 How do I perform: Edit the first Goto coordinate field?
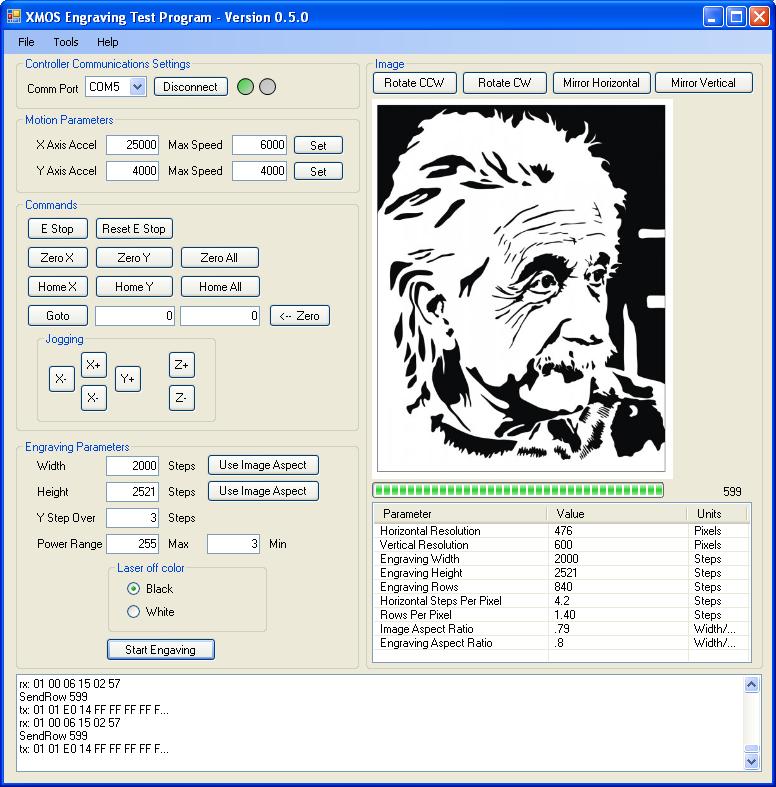135,316
